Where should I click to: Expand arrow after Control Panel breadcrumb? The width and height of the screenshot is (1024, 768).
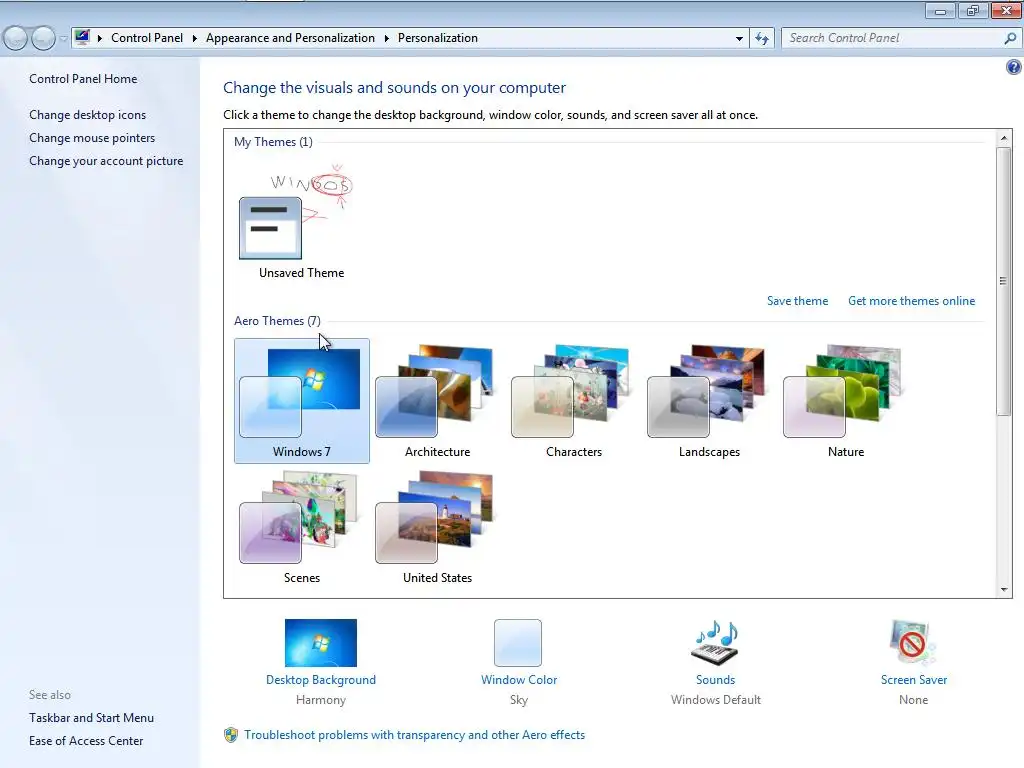(195, 39)
